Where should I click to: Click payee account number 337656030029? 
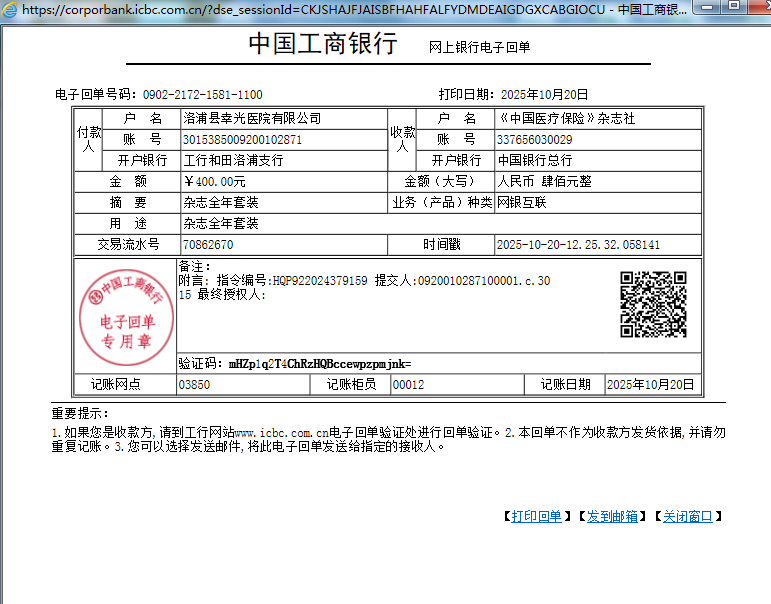pos(535,140)
